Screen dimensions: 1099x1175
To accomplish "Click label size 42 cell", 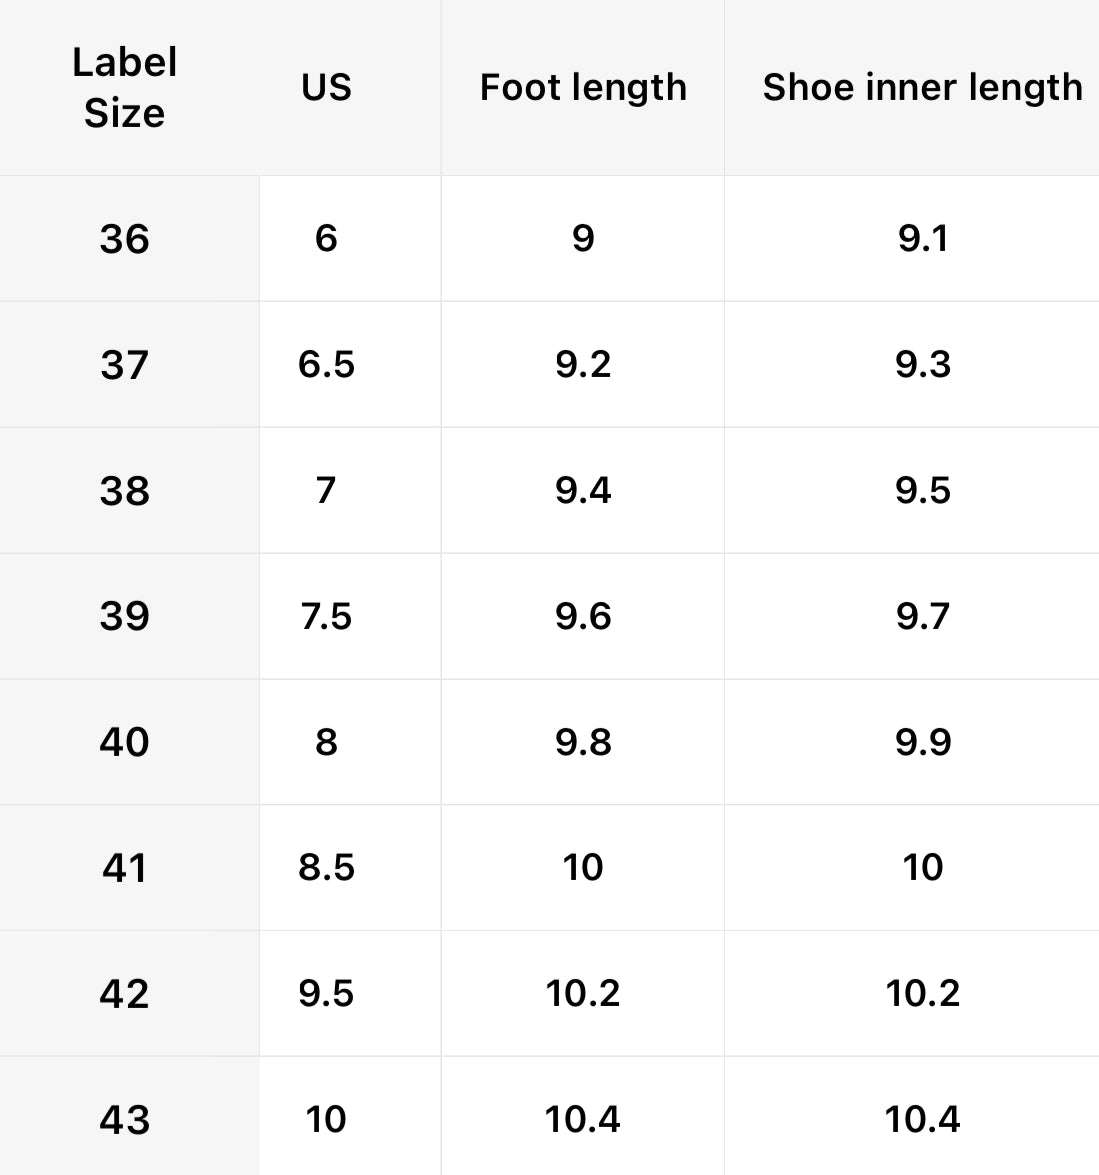I will click(x=125, y=994).
